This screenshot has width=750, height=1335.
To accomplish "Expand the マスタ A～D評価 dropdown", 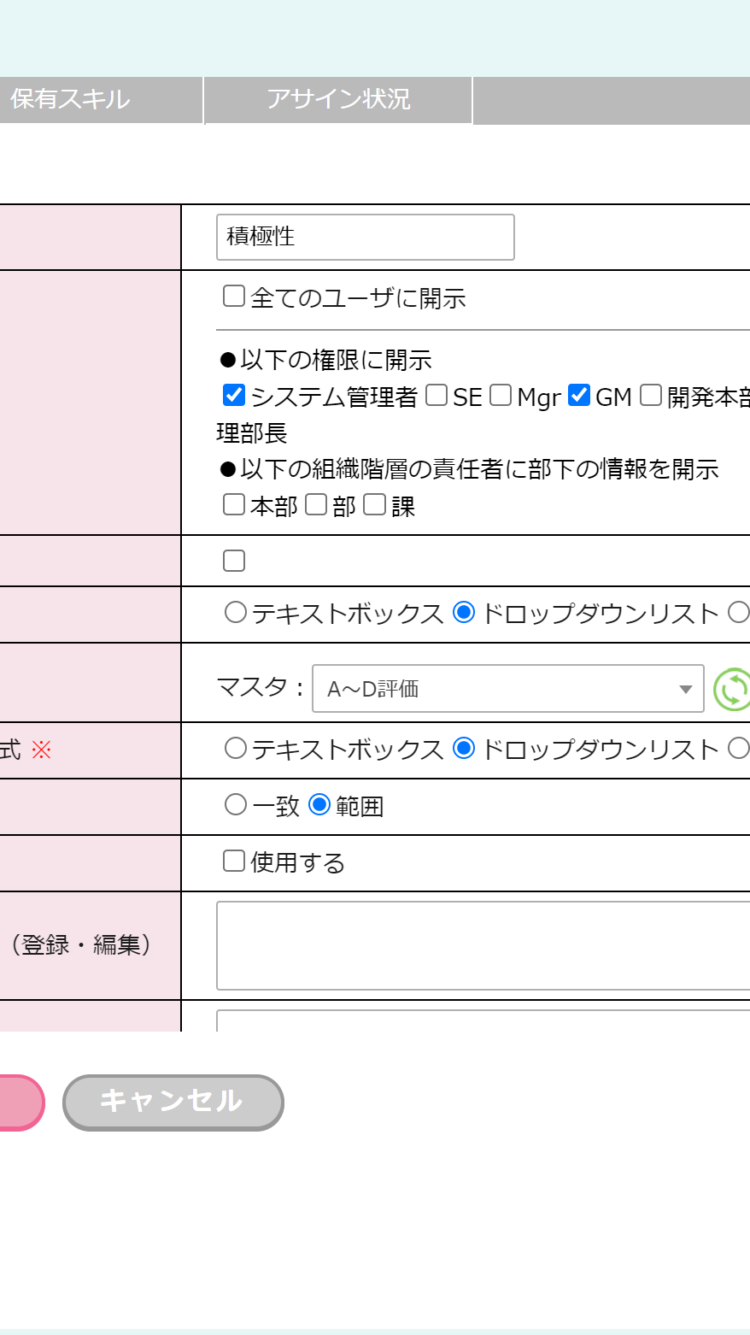I will click(x=508, y=689).
